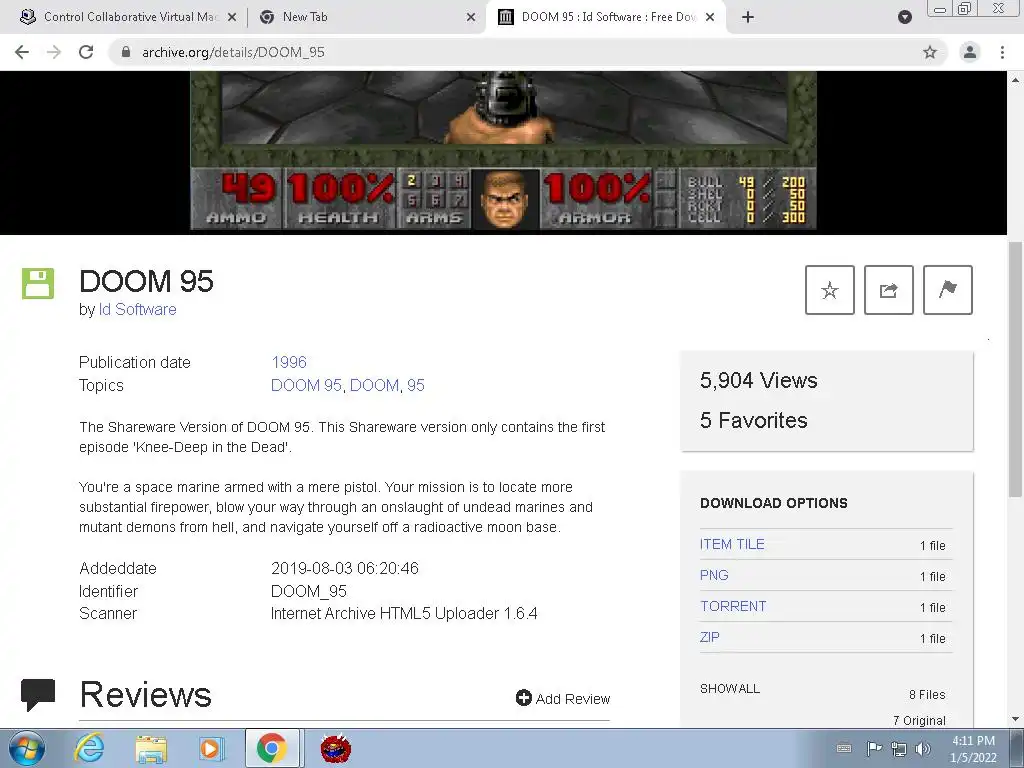The image size is (1024, 768).
Task: Click the scrollbar up arrow
Action: [x=1015, y=80]
